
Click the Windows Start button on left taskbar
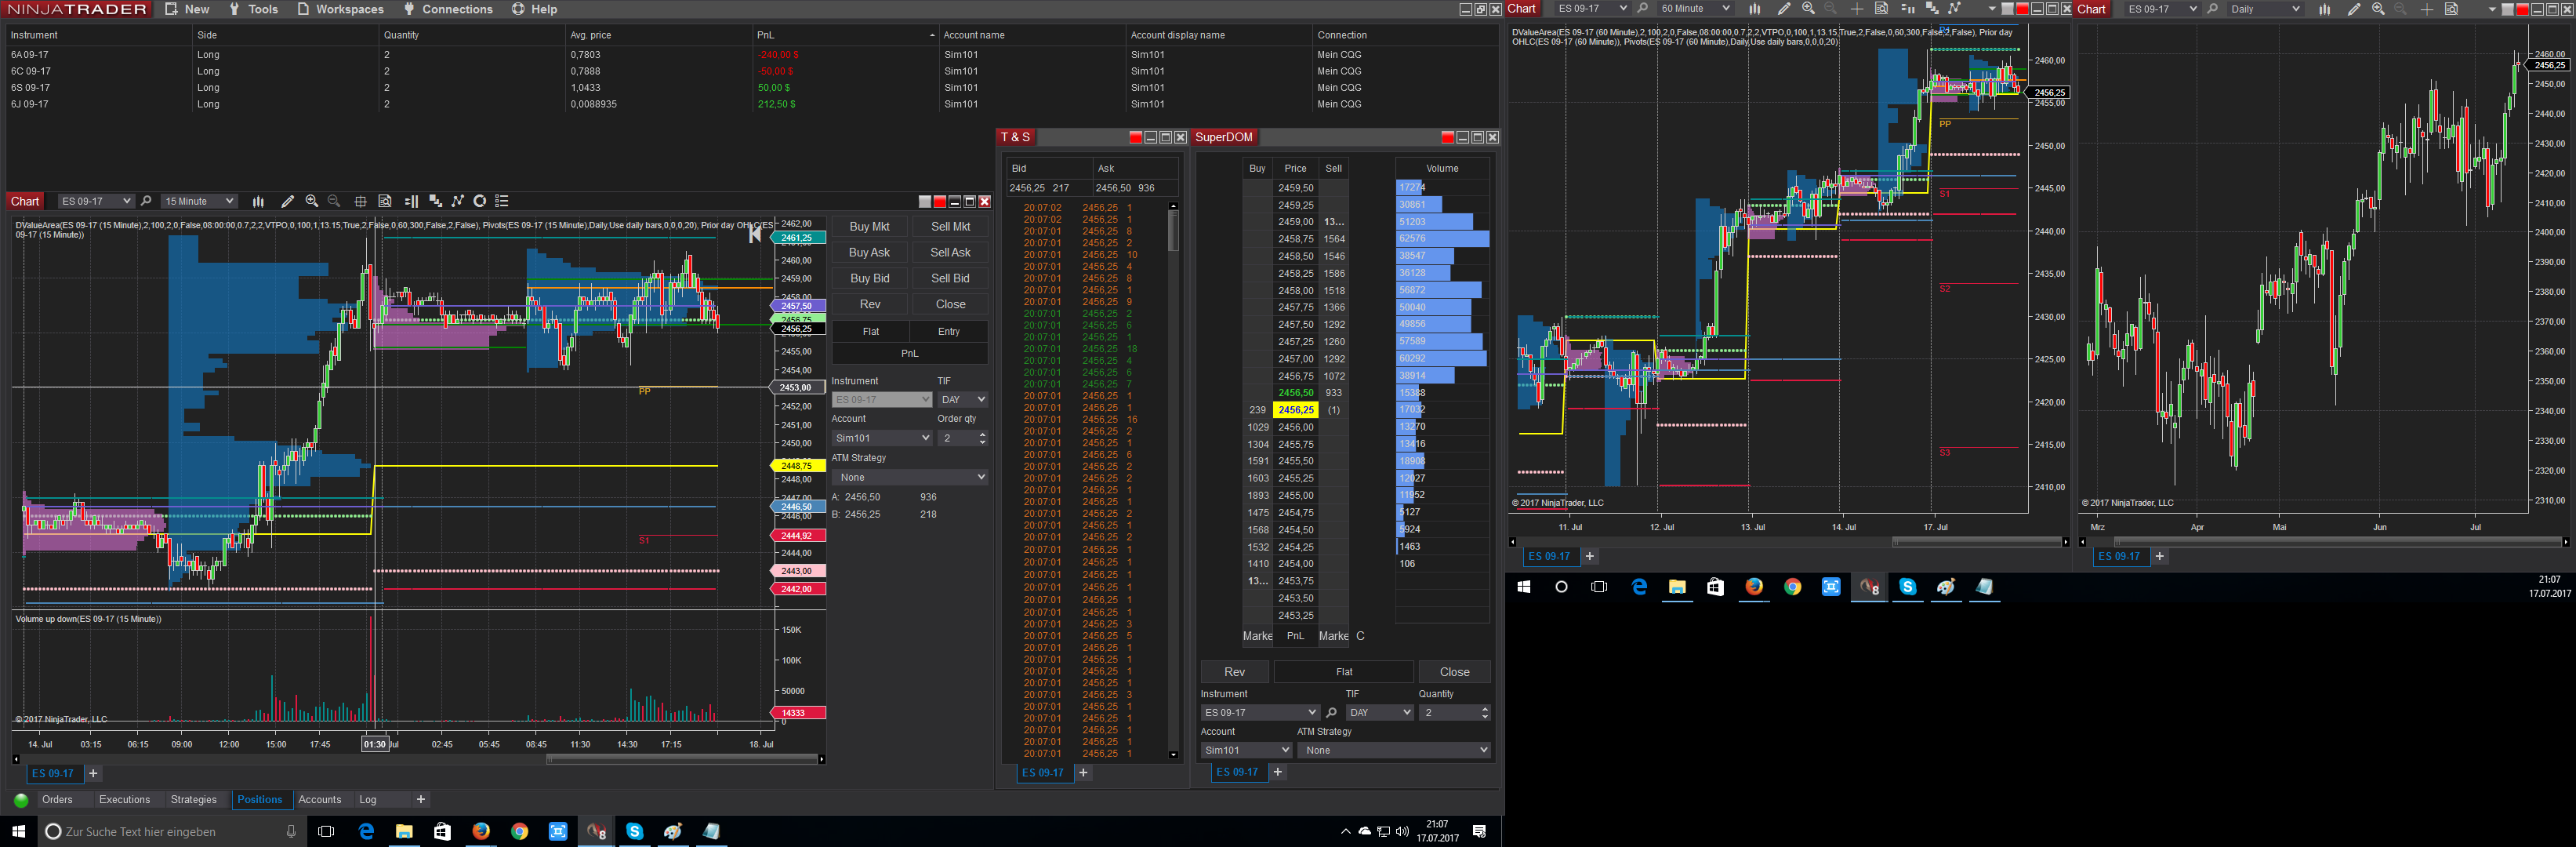click(x=18, y=831)
